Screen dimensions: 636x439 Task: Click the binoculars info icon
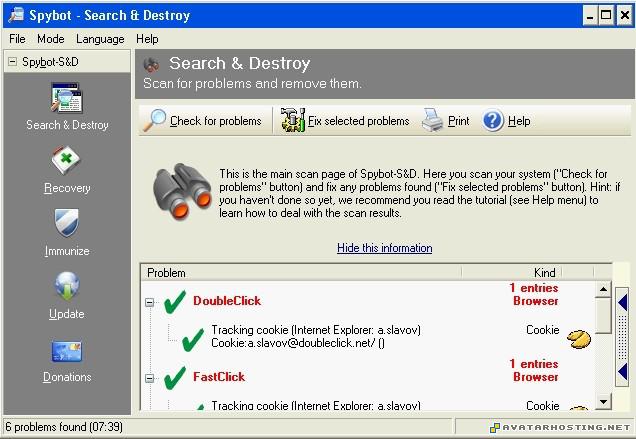click(182, 191)
